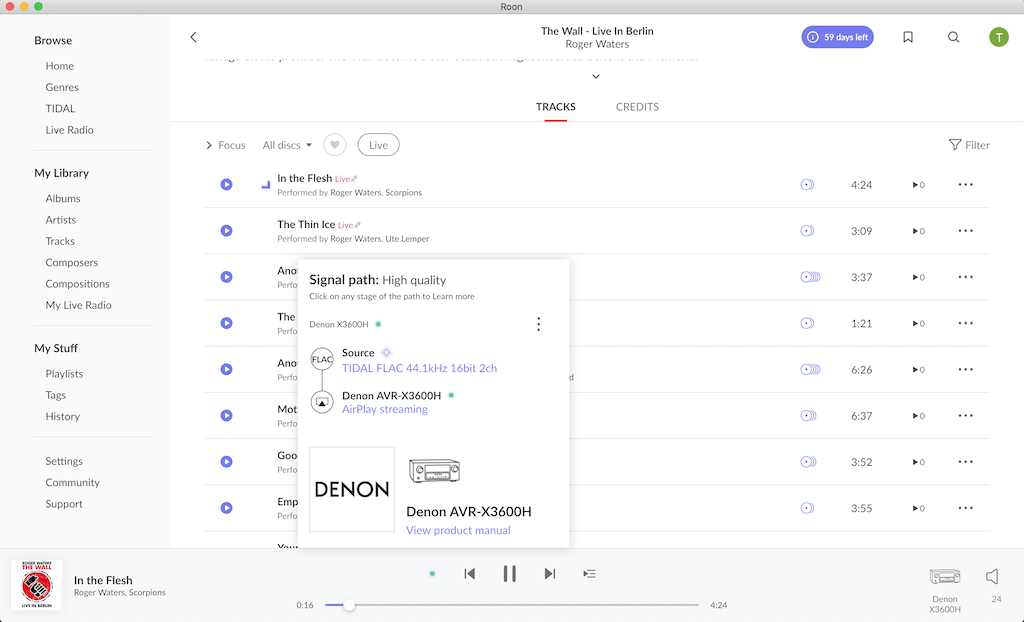The image size is (1024, 622).
Task: Open History under My Stuff
Action: click(63, 416)
